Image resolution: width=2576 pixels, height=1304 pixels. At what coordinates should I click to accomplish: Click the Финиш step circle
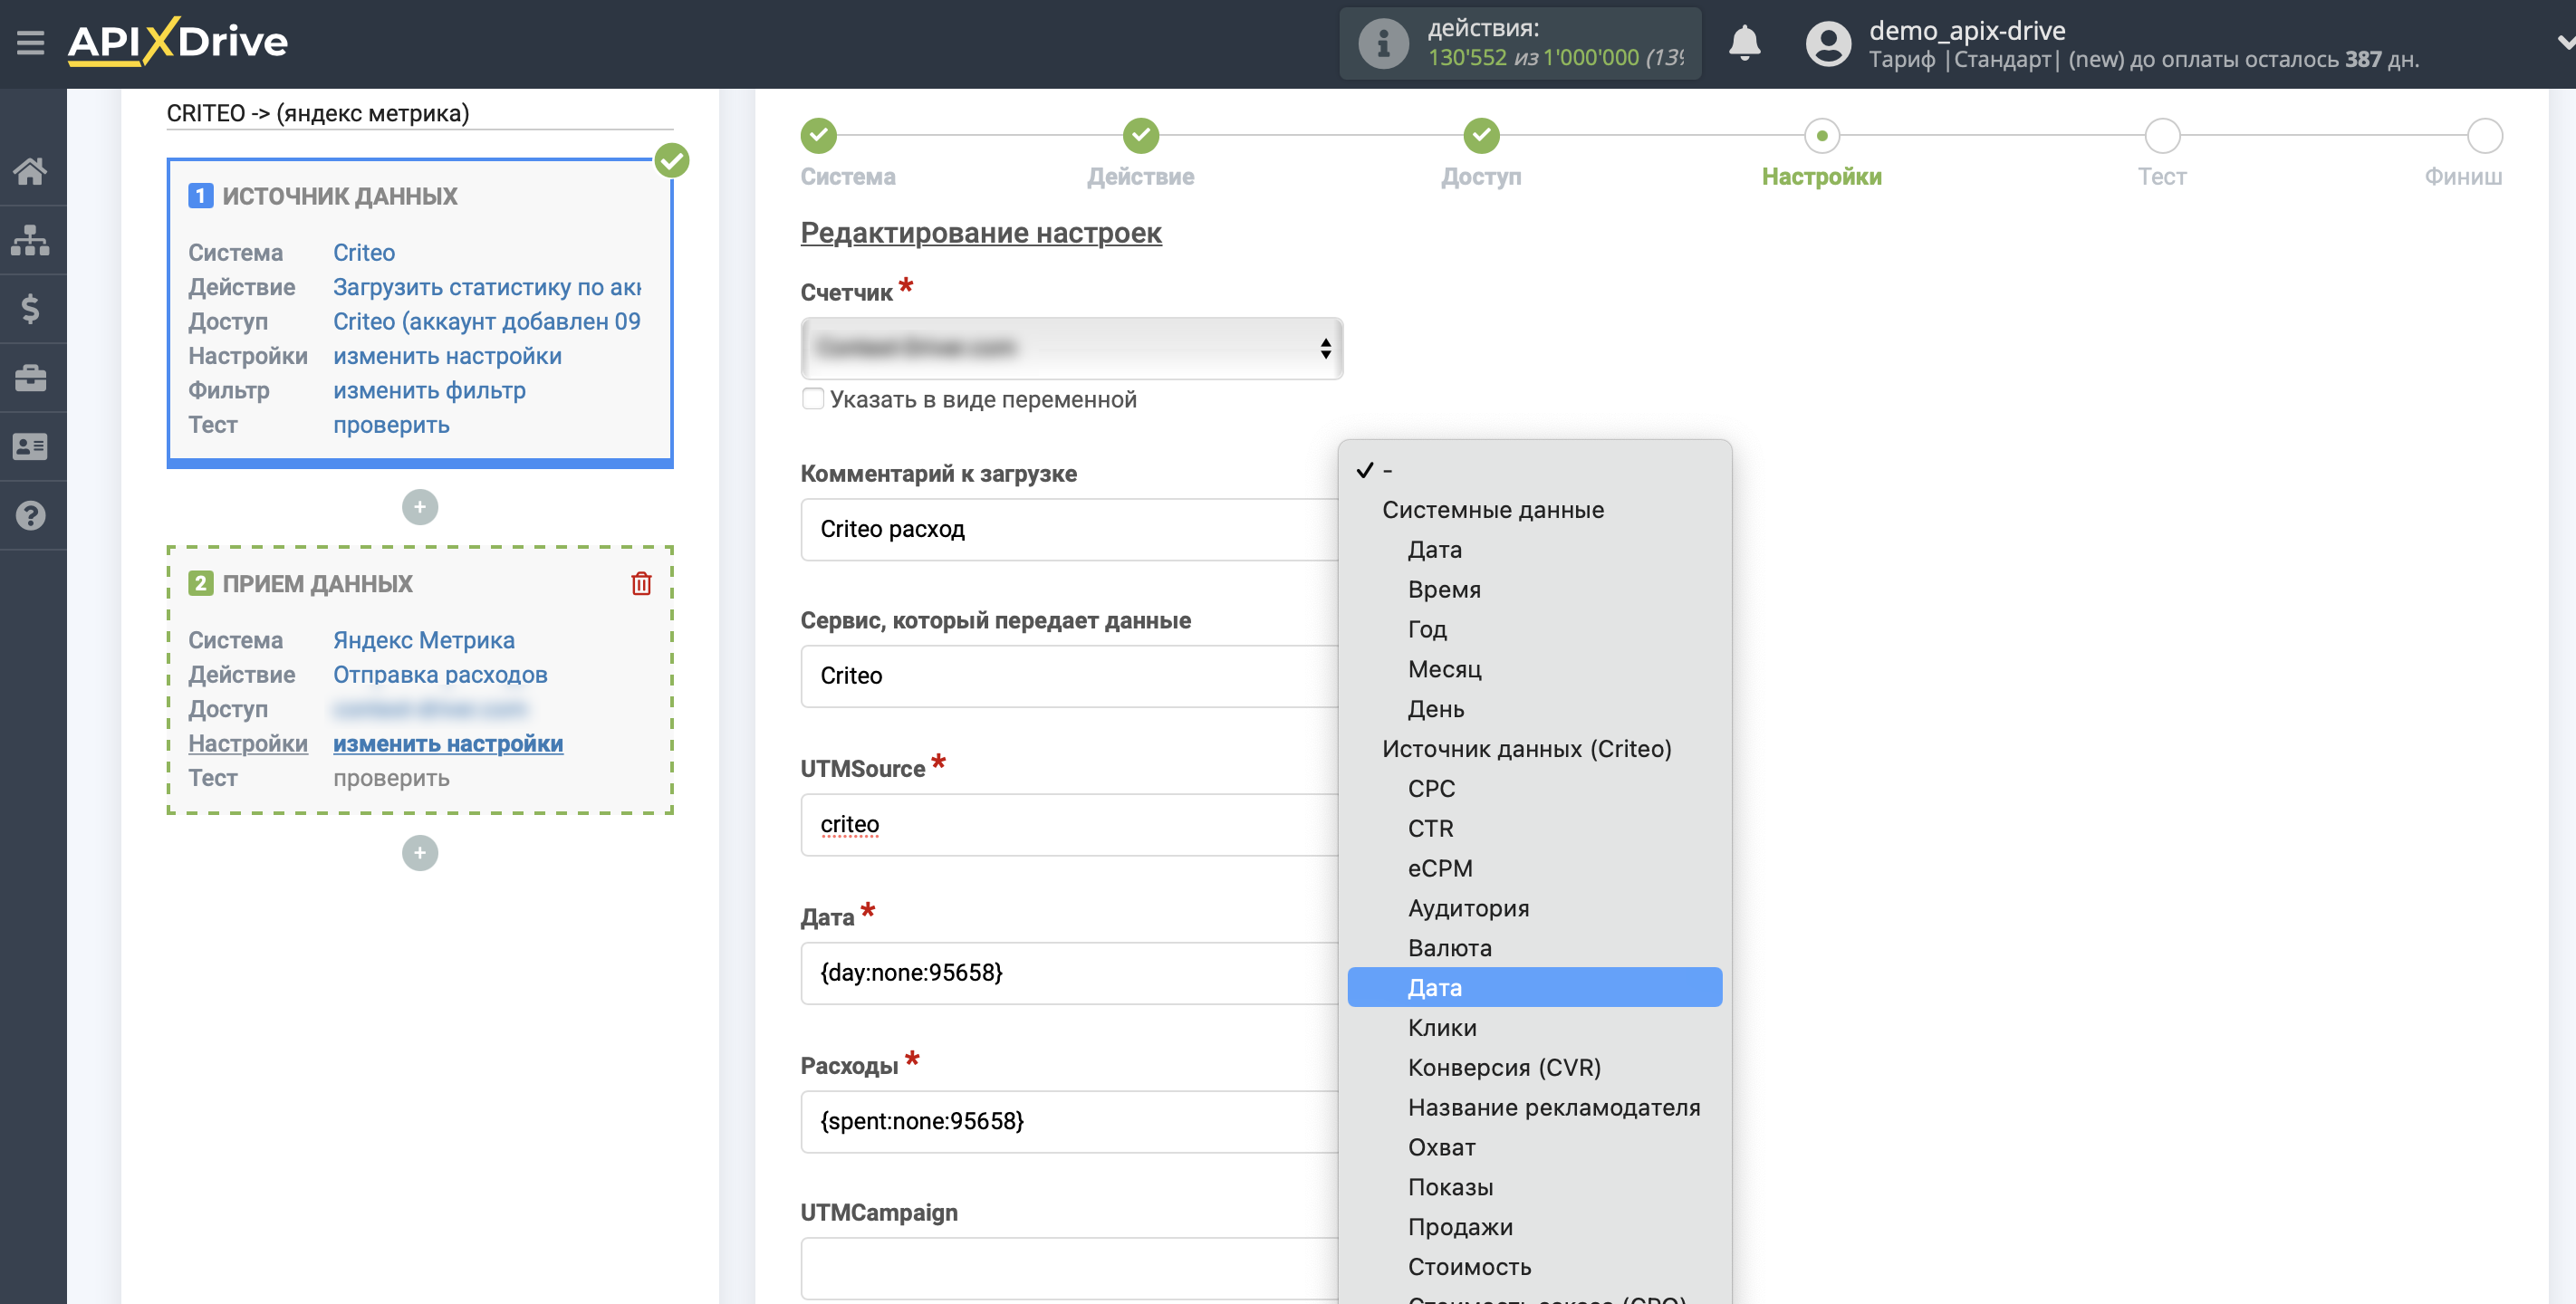[2484, 135]
